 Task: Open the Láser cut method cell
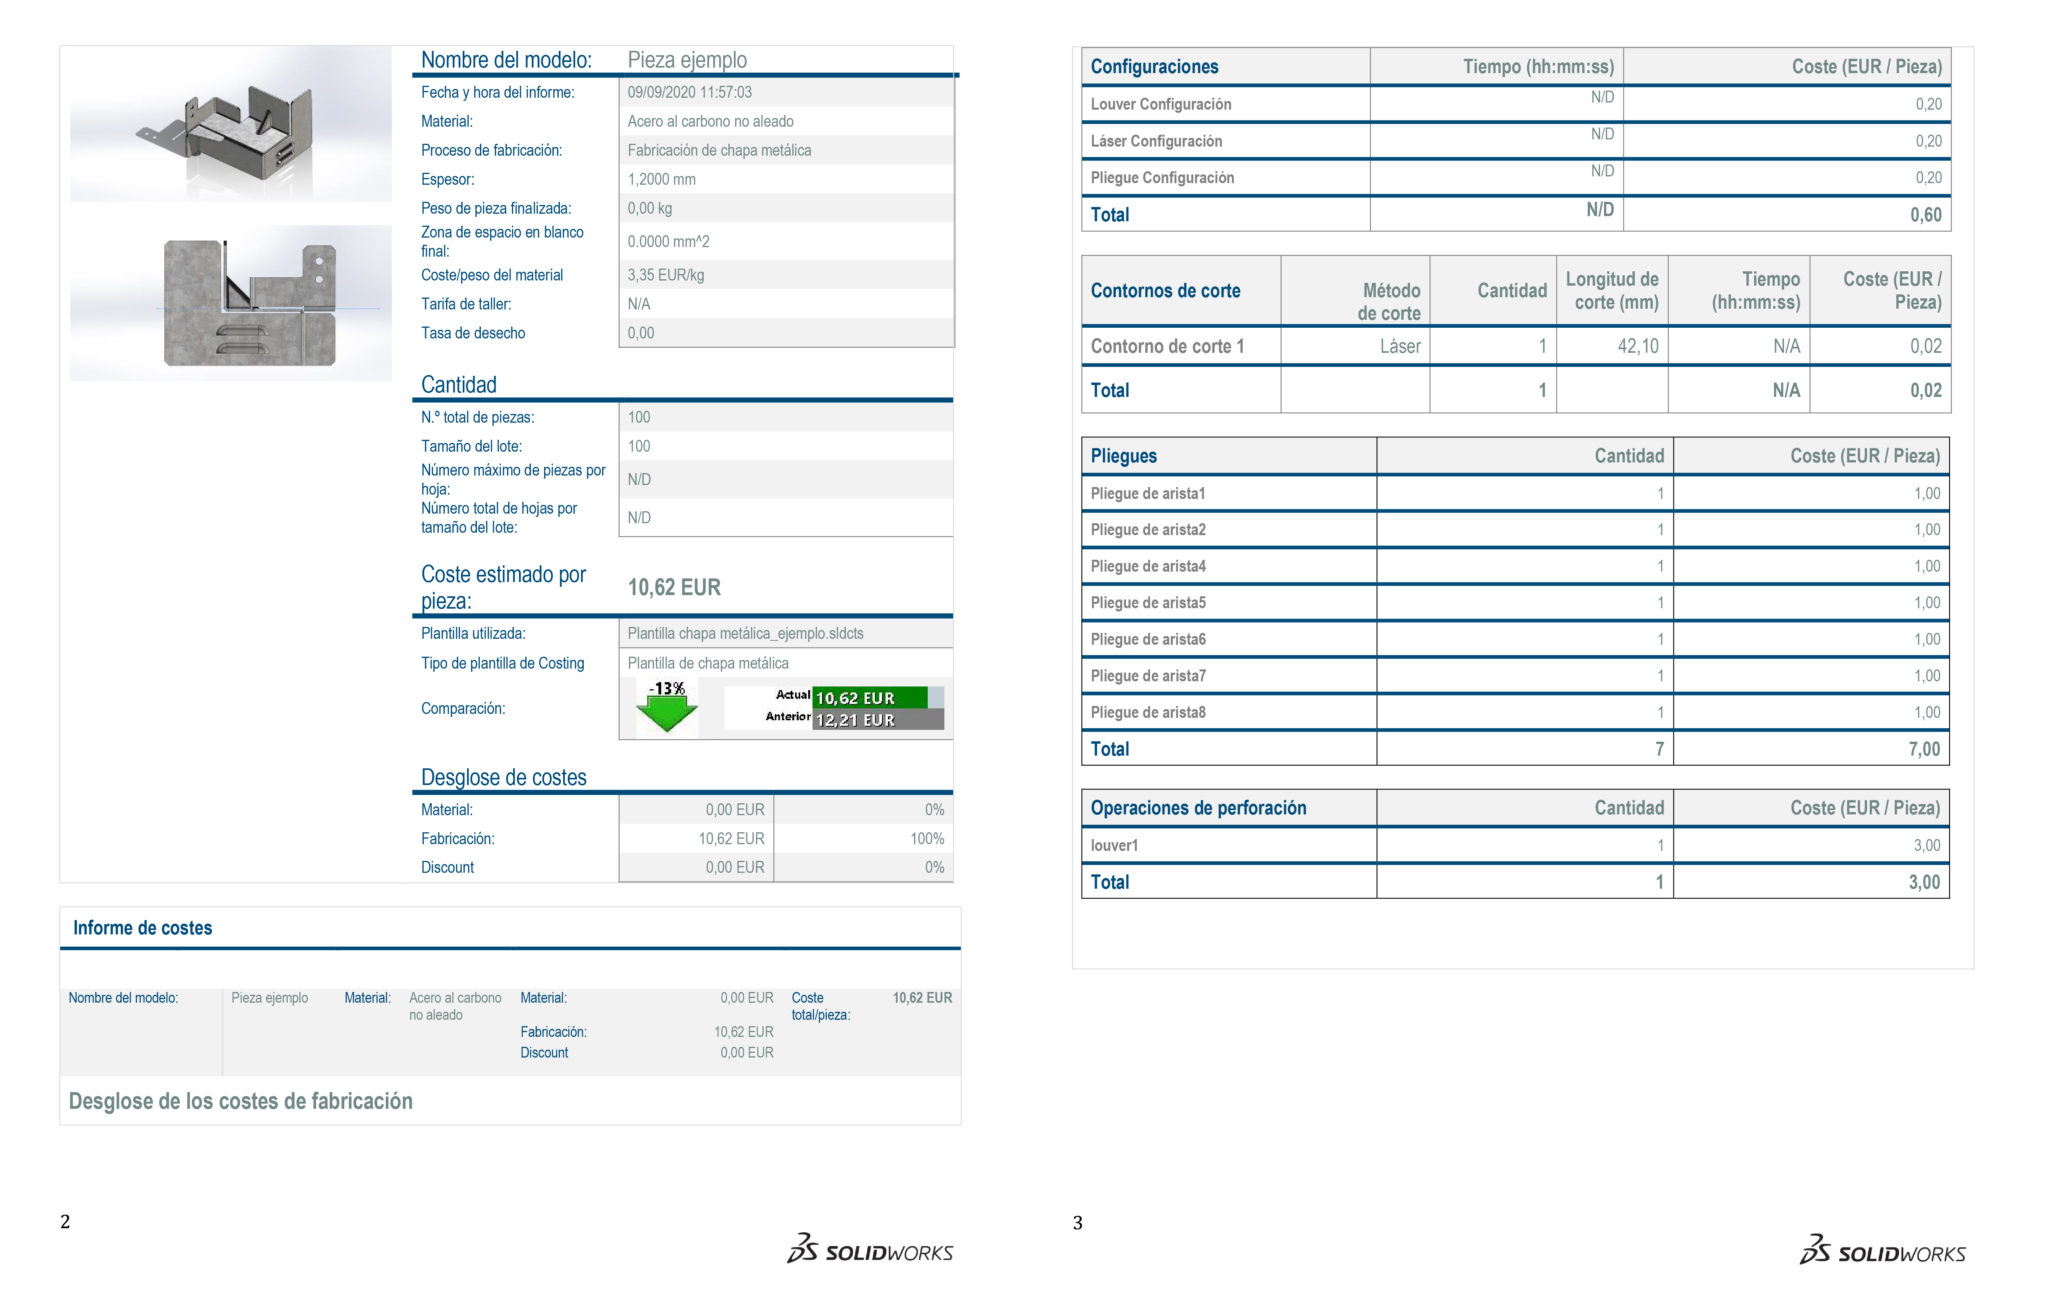tap(1399, 346)
